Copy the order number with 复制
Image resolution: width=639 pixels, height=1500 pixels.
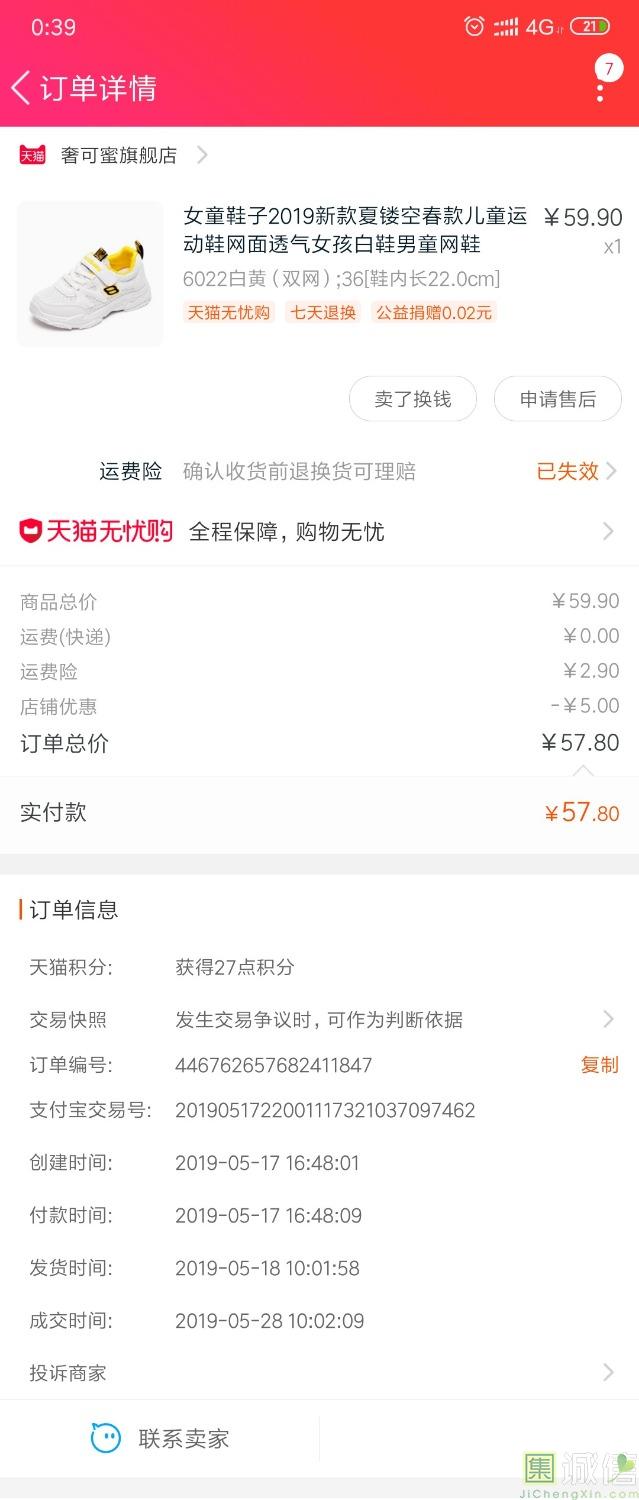(599, 1065)
